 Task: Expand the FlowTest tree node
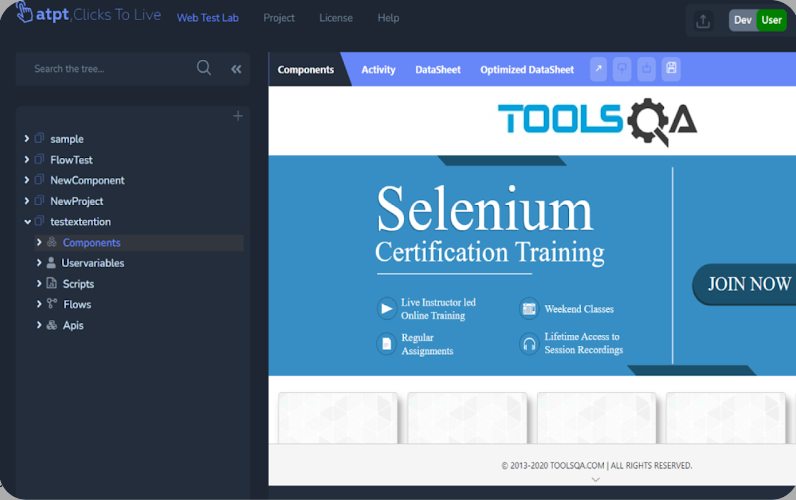26,159
